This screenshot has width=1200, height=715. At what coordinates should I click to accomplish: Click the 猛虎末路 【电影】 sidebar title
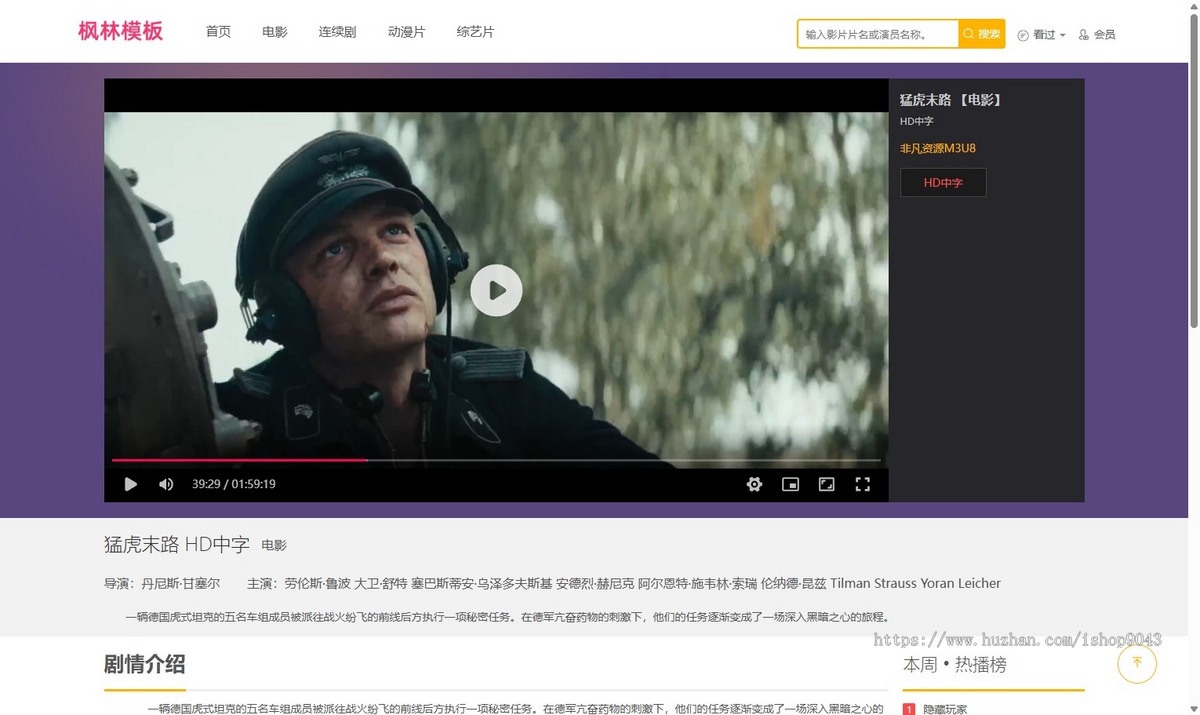(951, 100)
